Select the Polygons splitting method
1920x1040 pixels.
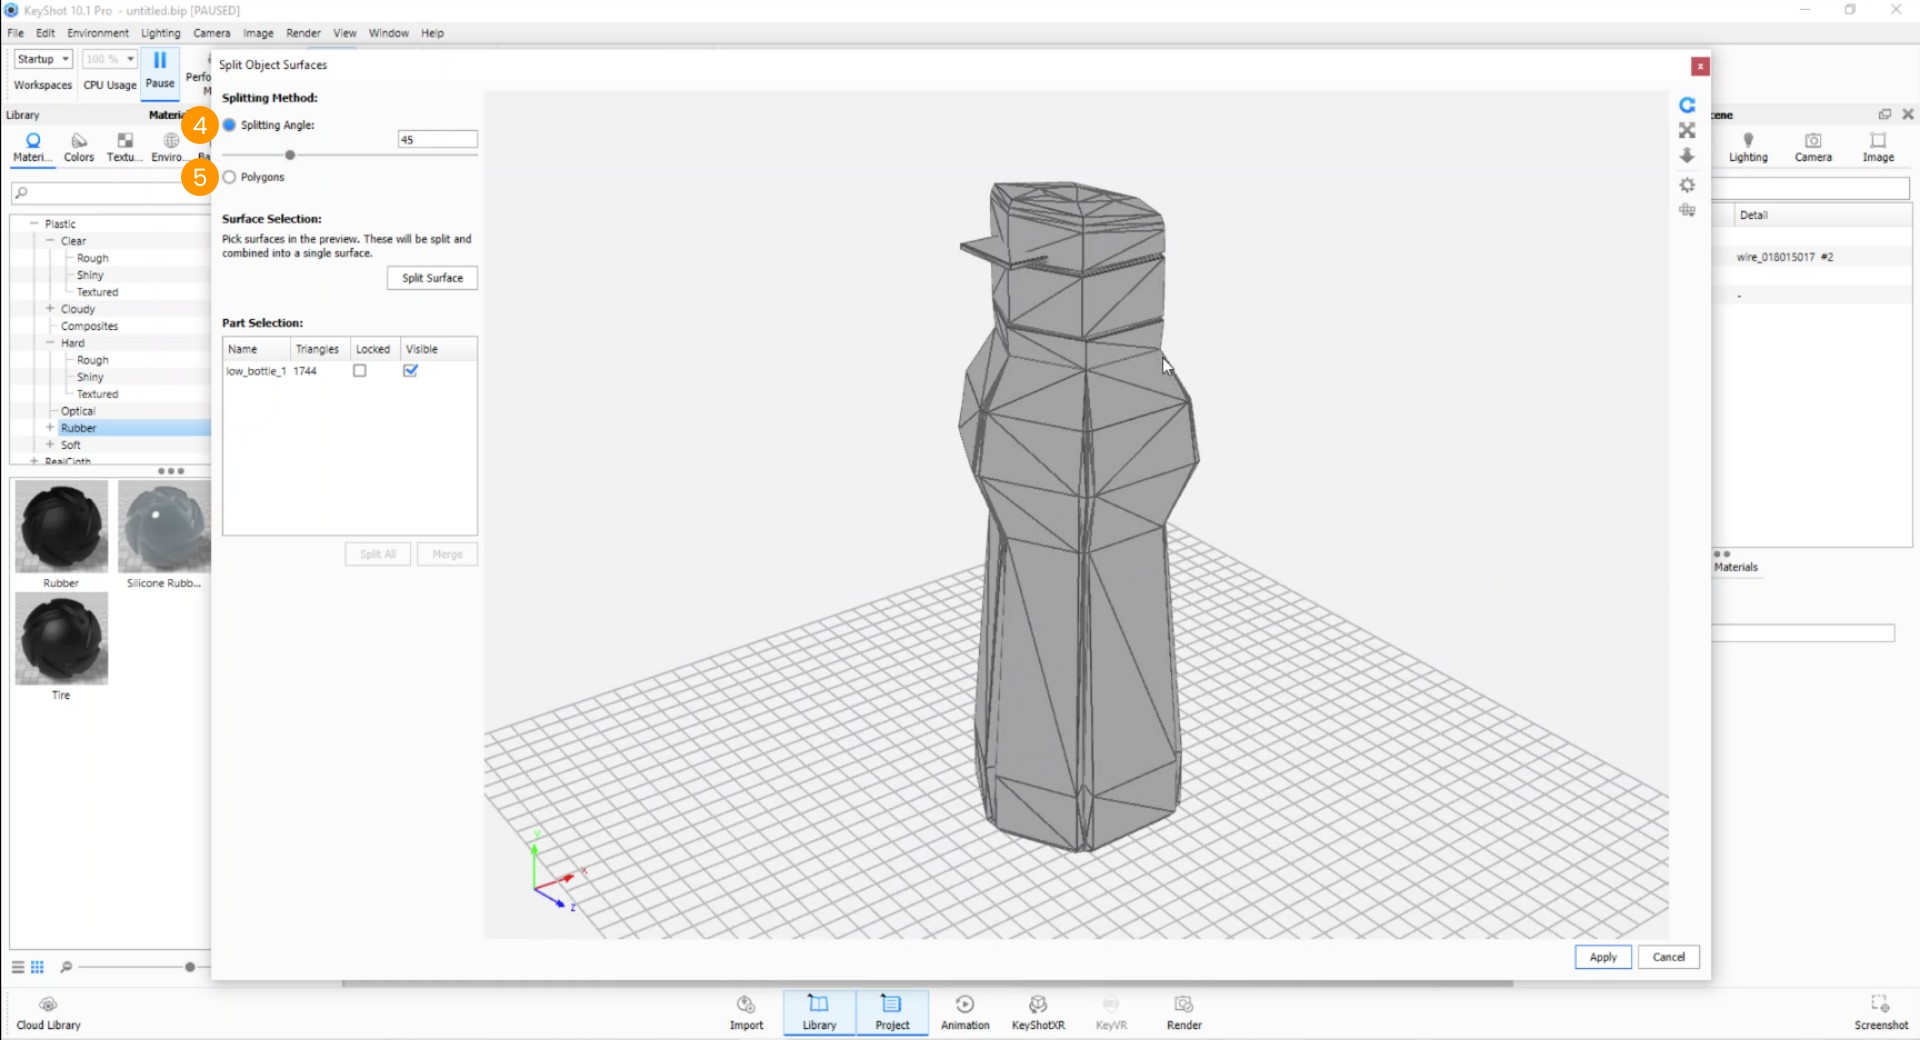coord(230,176)
